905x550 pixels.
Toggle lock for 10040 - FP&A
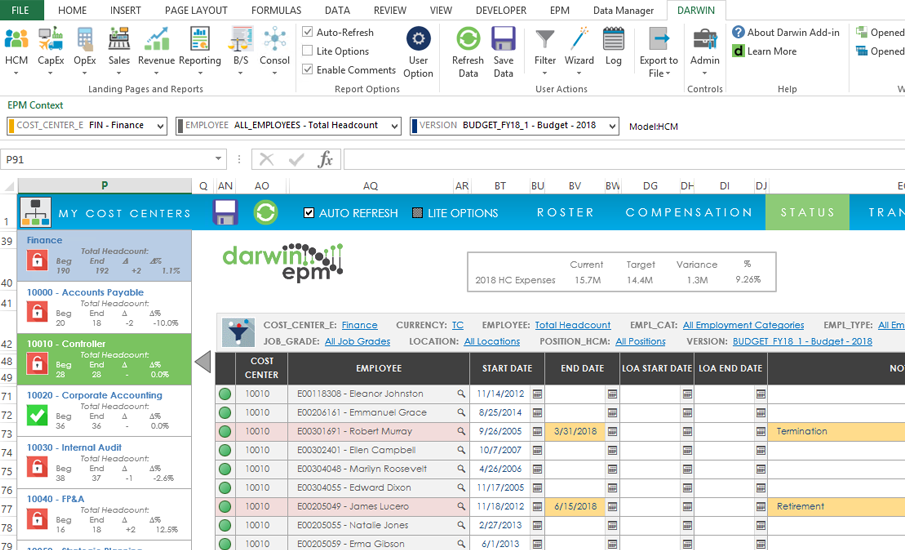(x=38, y=519)
